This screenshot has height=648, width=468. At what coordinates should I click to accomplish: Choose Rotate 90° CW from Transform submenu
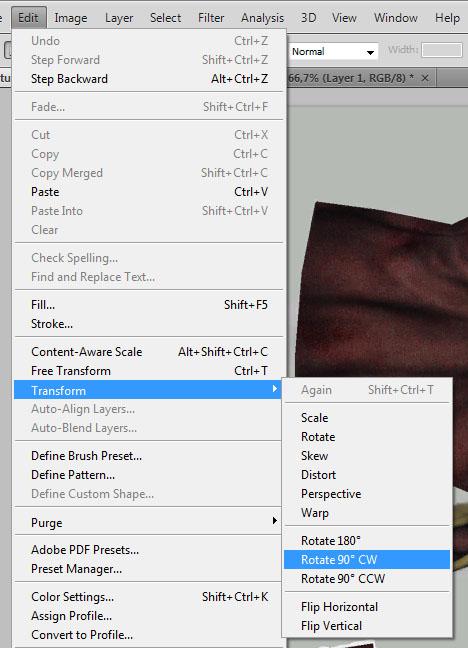tap(367, 560)
